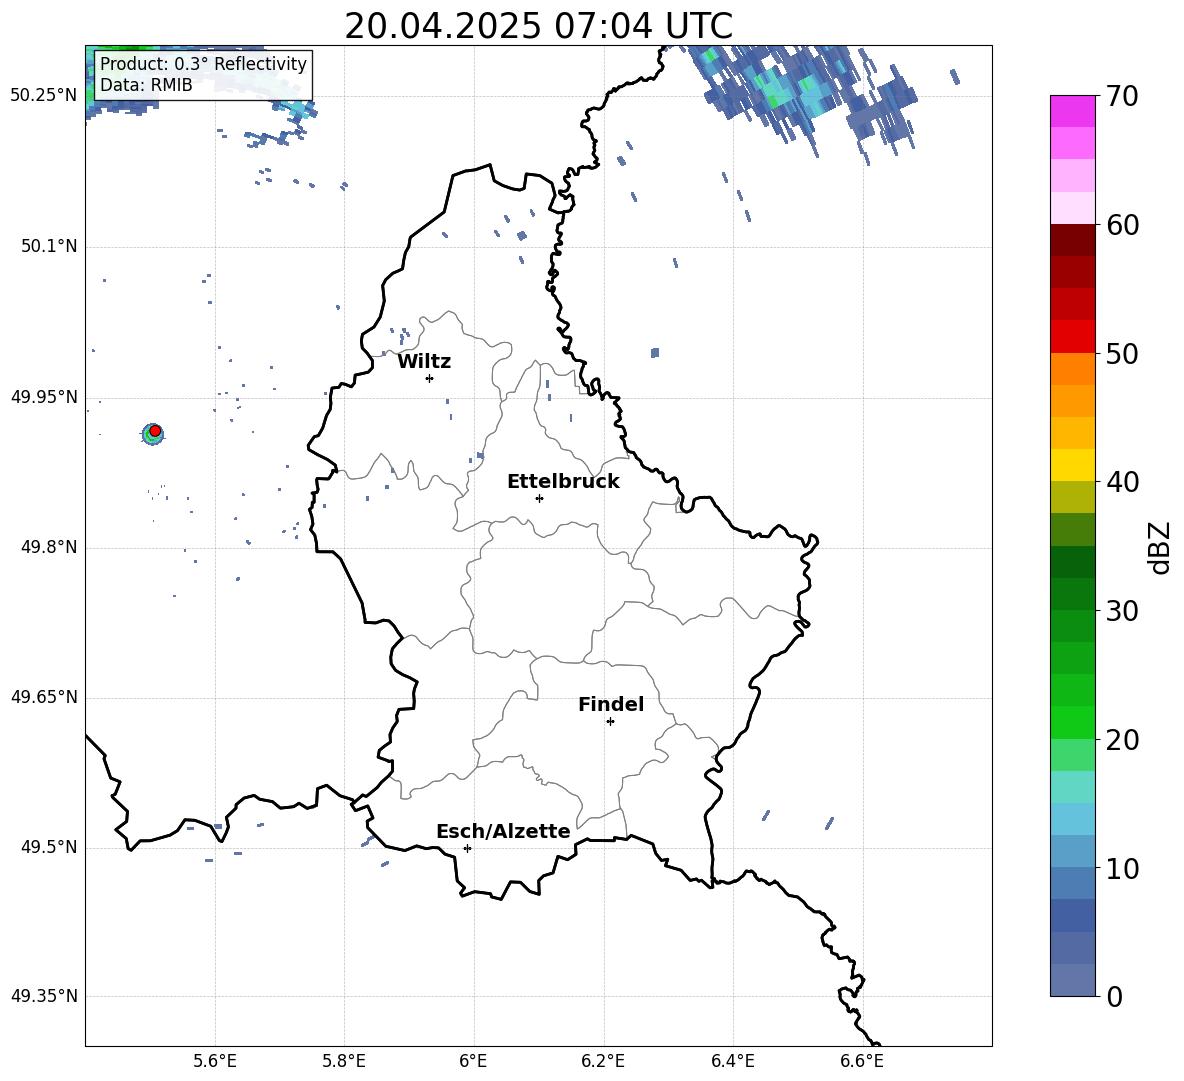Select the Wiltz city label
Screen dimensions: 1184x1081
pyautogui.click(x=424, y=362)
